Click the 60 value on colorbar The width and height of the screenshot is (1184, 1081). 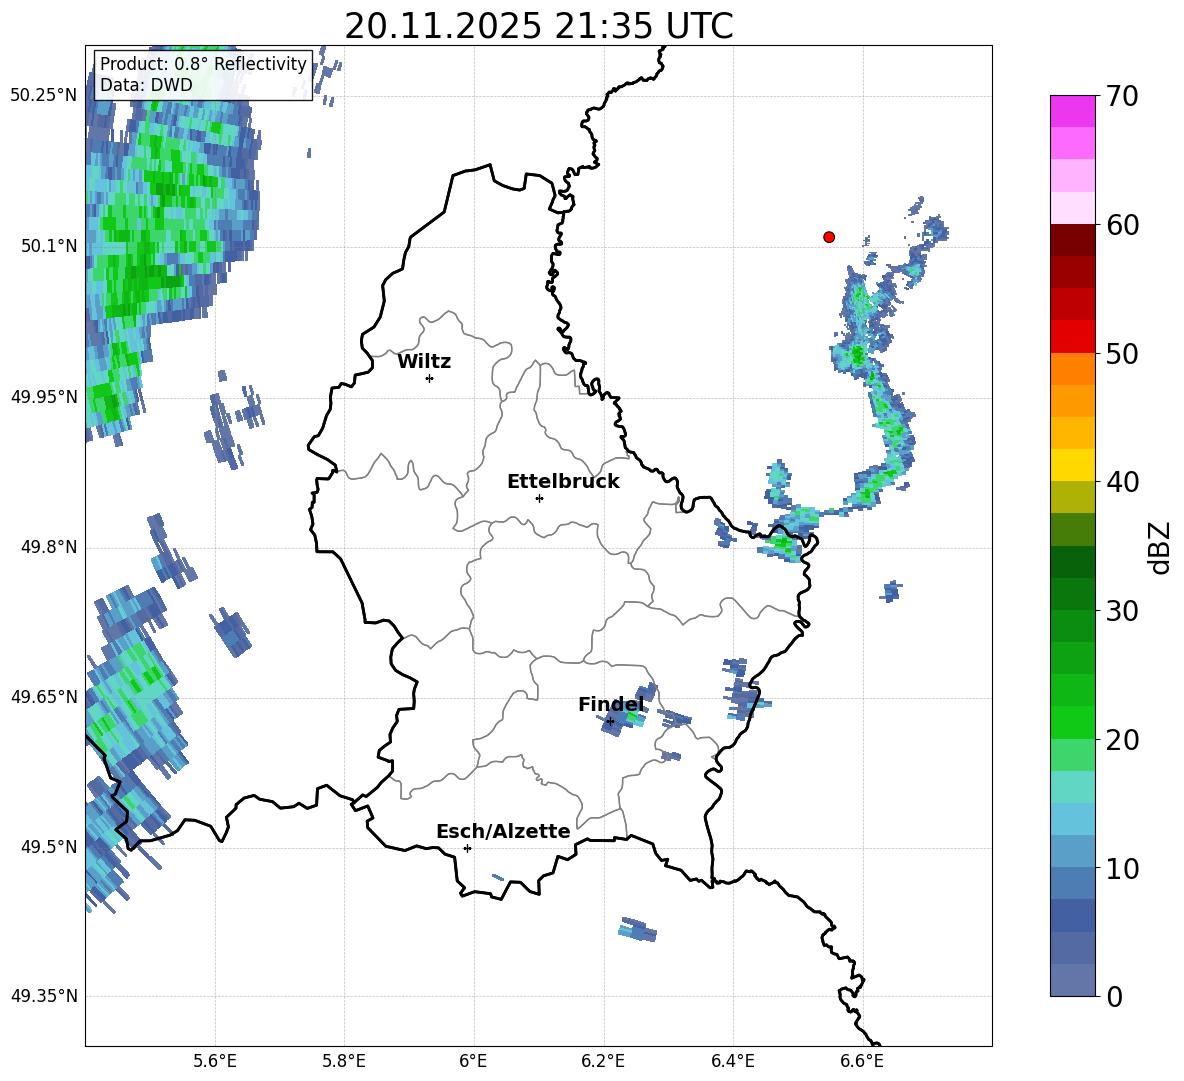(1123, 225)
